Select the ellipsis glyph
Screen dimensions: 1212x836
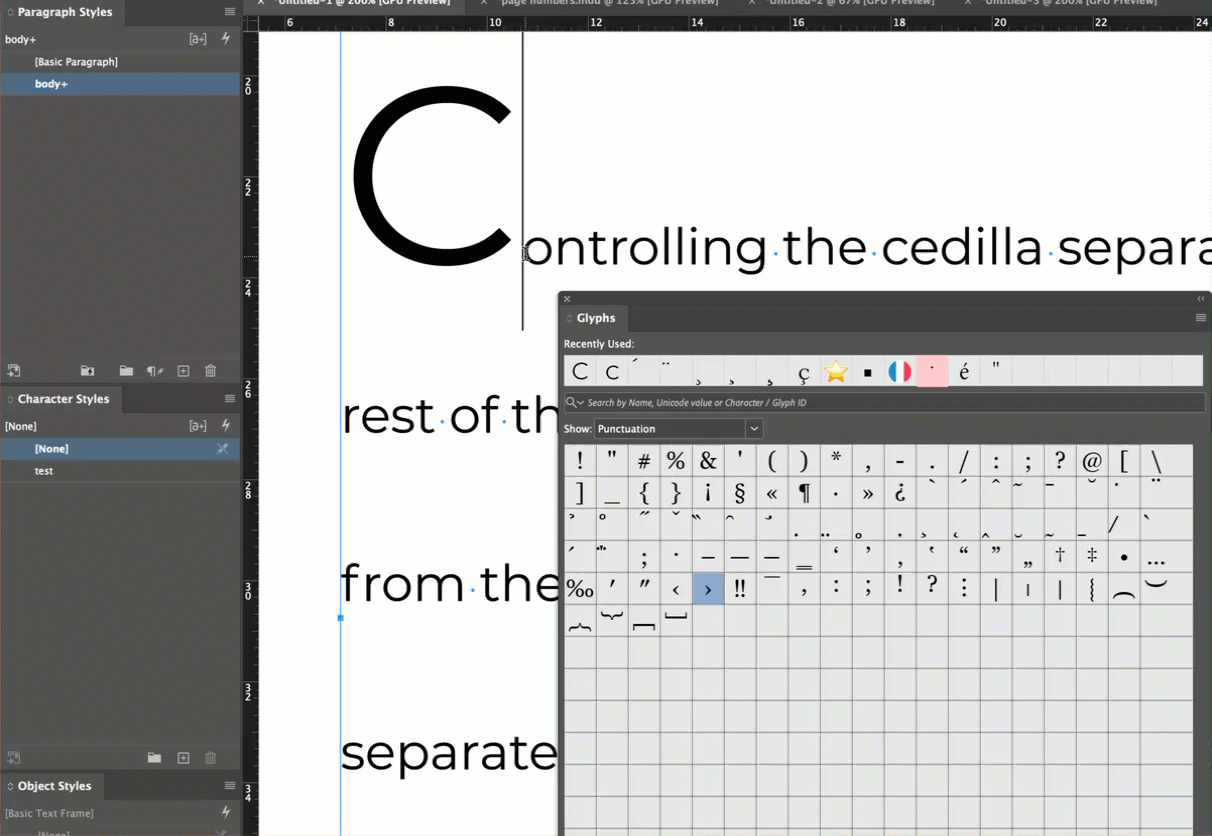pos(1156,557)
